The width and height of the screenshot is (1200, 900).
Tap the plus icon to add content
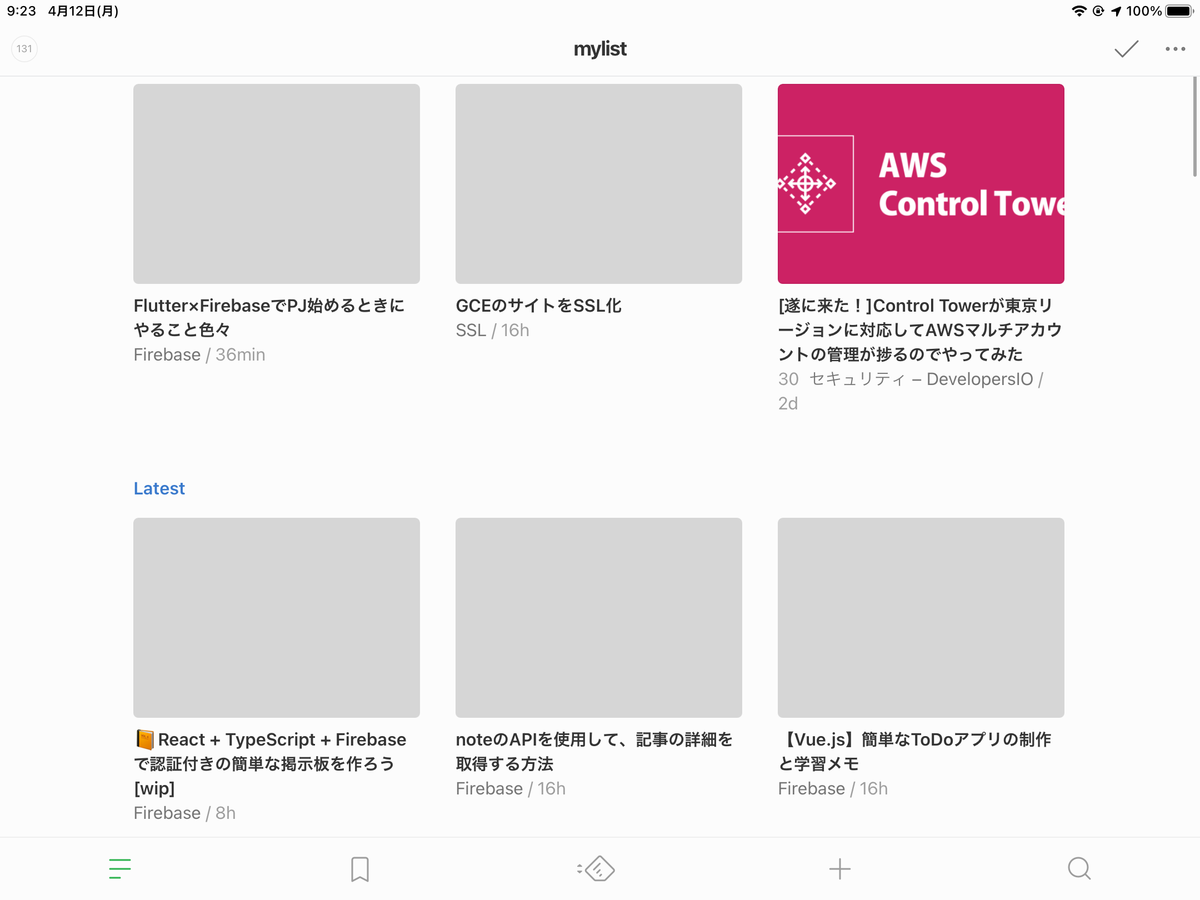840,869
